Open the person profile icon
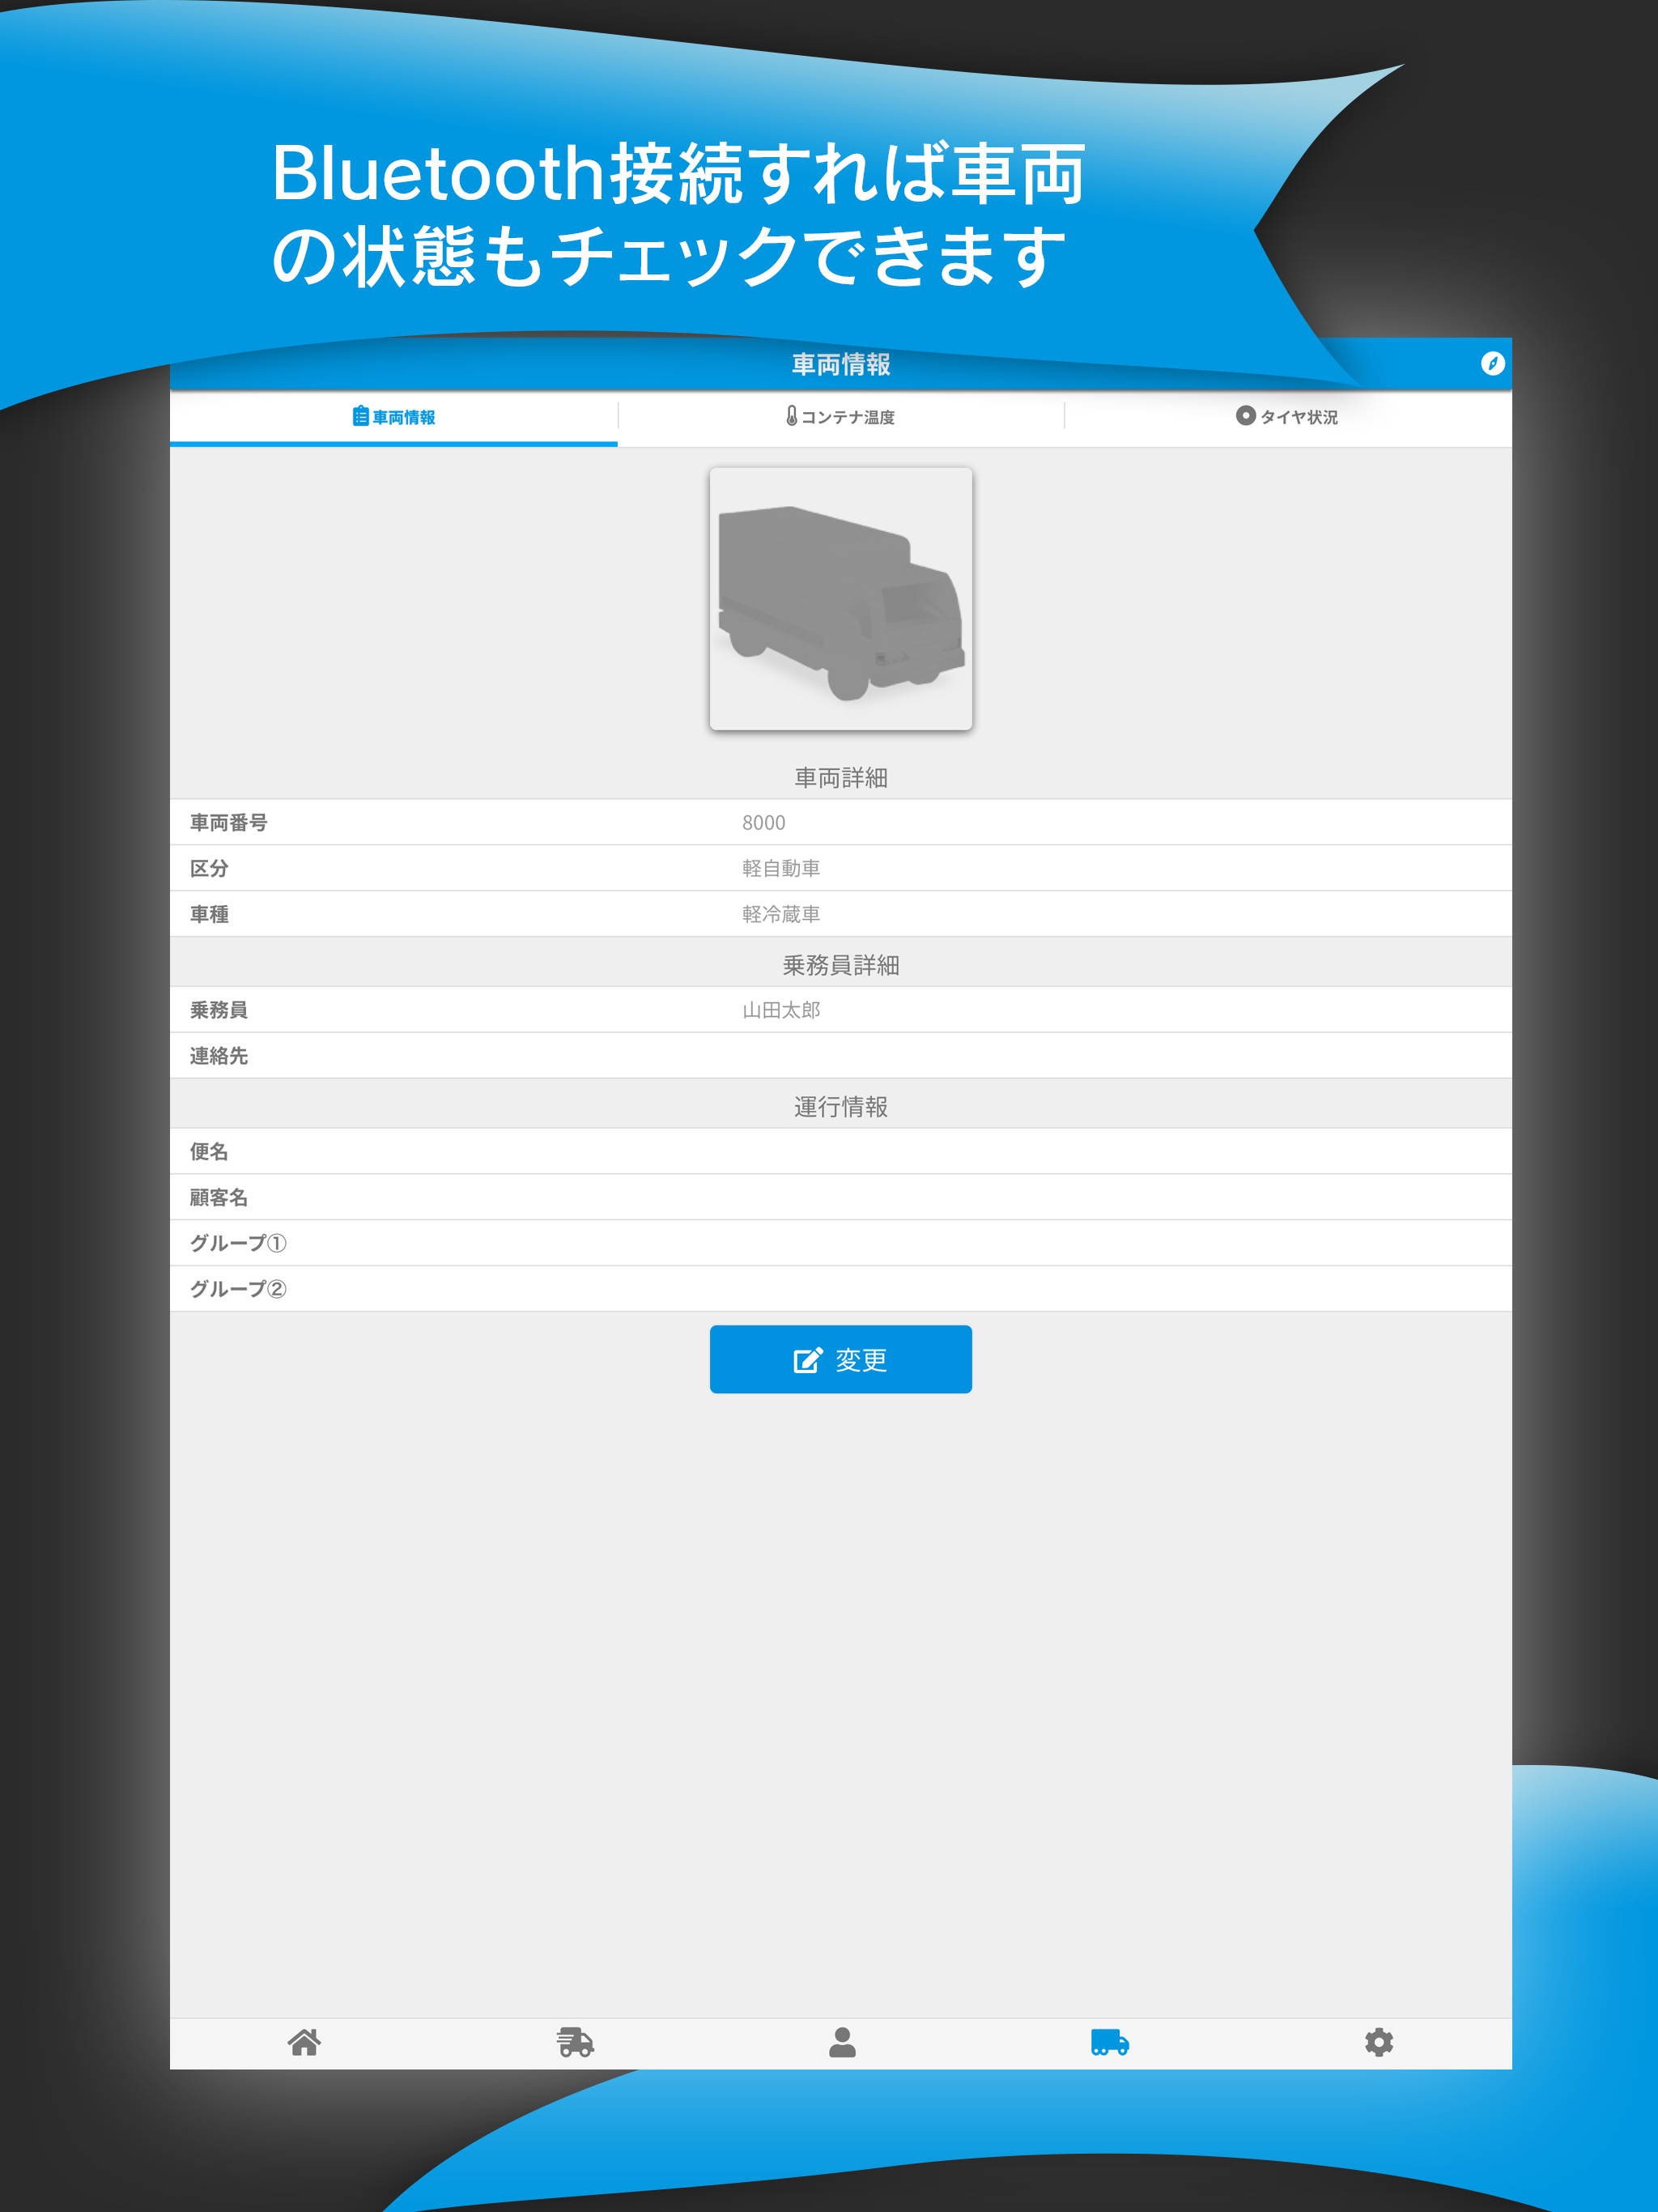Viewport: 1658px width, 2212px height. (842, 2042)
